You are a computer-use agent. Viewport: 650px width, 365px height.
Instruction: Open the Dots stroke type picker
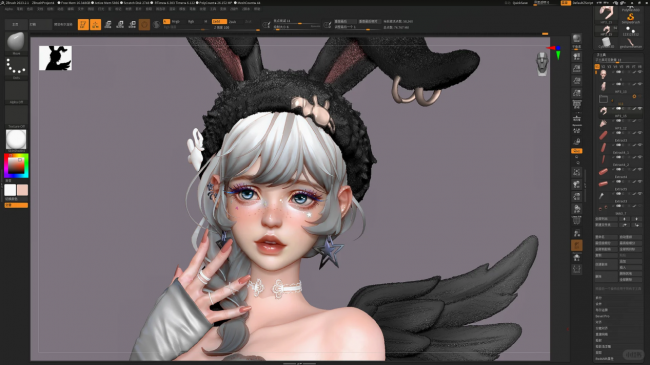(x=16, y=66)
